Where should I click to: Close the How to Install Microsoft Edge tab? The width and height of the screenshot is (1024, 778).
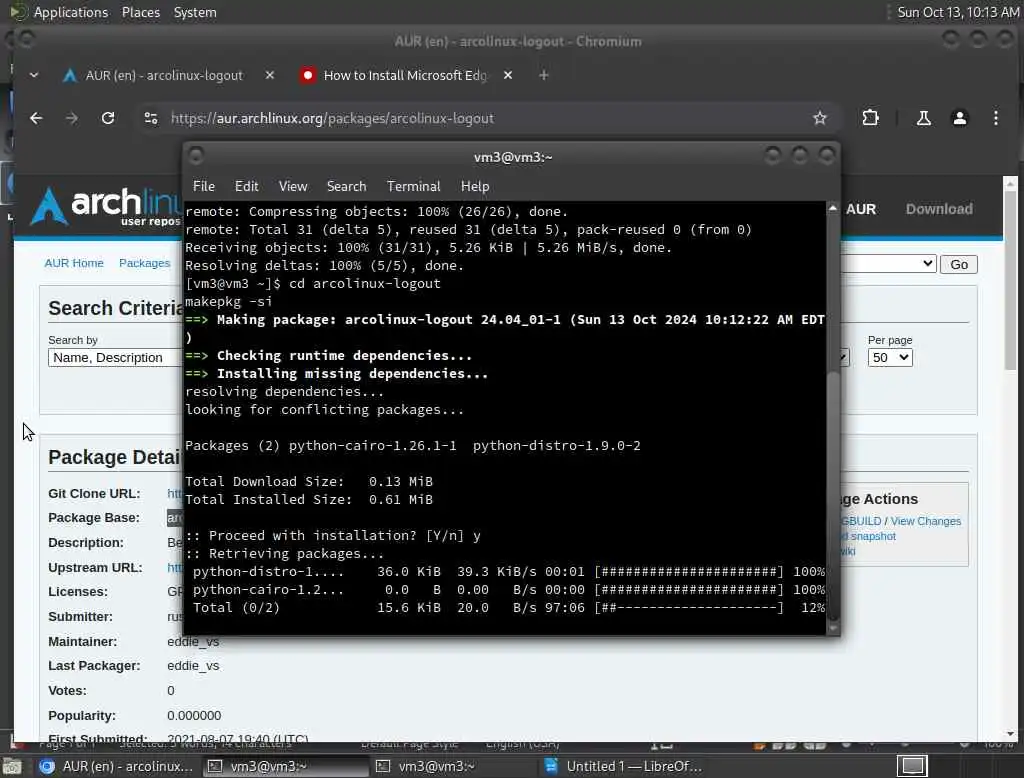pos(507,75)
